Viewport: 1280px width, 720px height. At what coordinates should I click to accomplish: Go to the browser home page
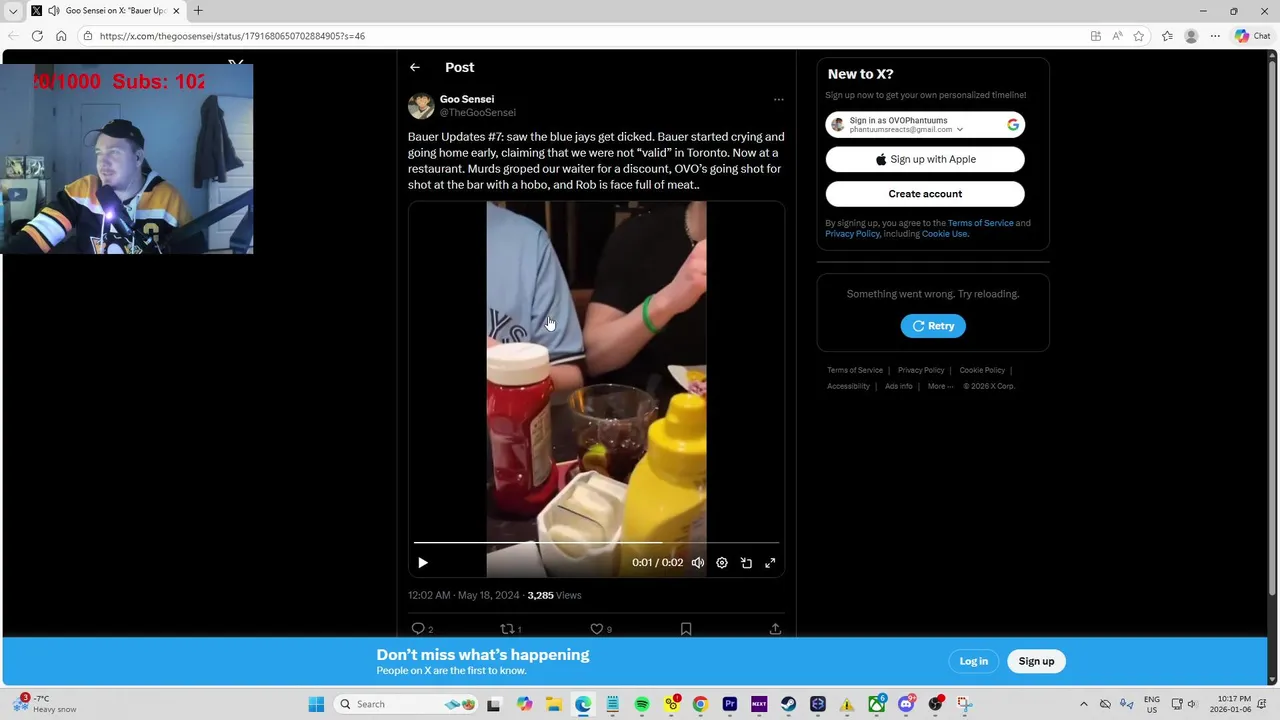click(x=61, y=36)
